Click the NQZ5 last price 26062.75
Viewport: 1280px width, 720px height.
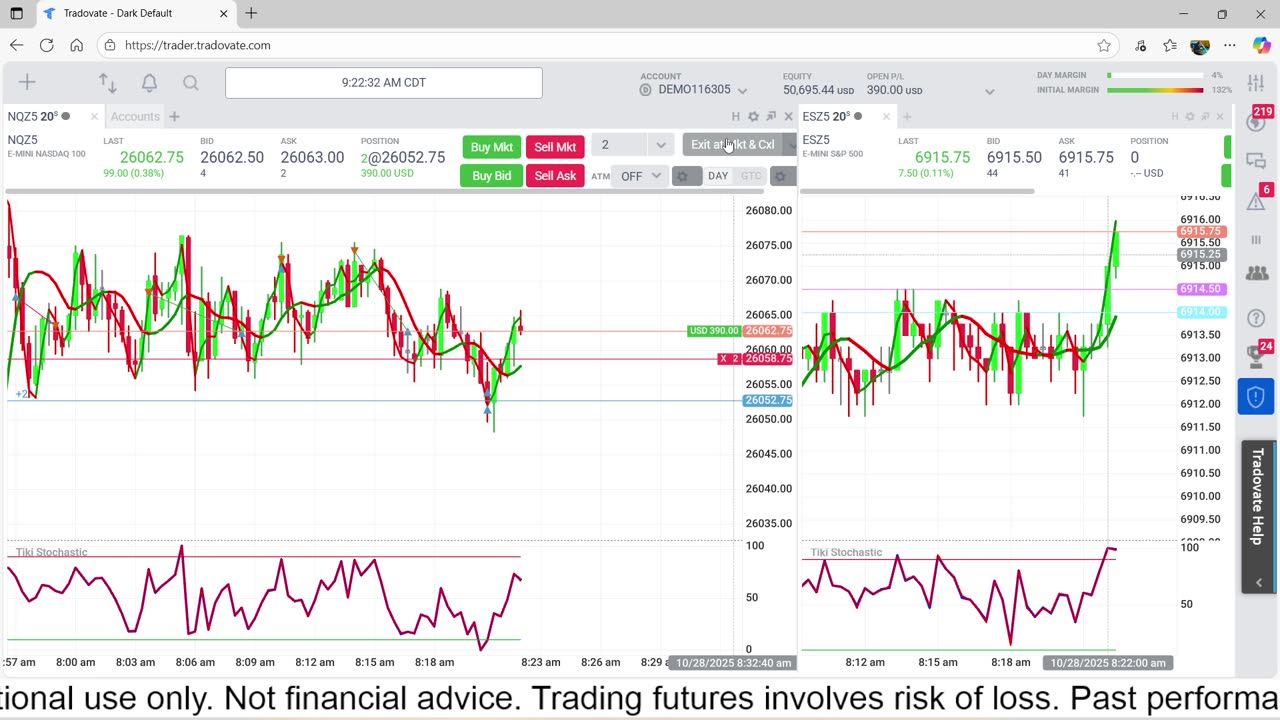[152, 158]
